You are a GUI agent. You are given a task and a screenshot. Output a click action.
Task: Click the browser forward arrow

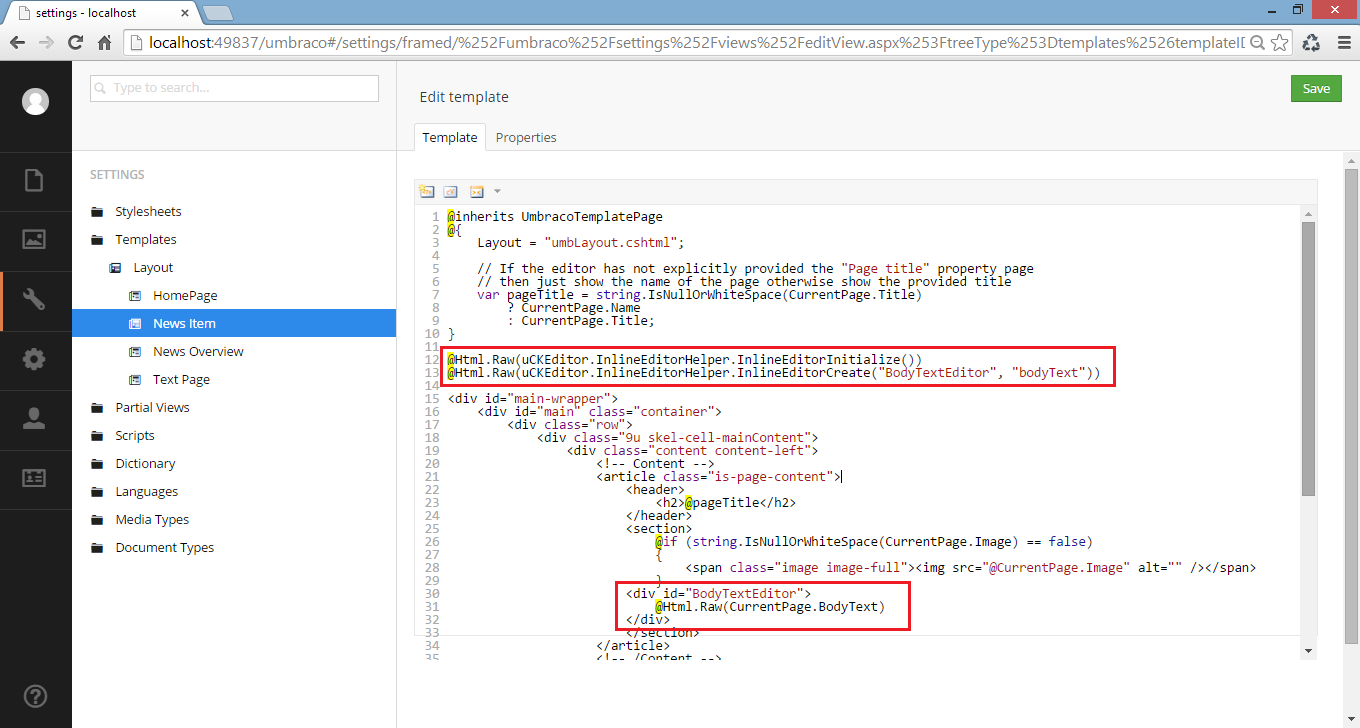(46, 42)
